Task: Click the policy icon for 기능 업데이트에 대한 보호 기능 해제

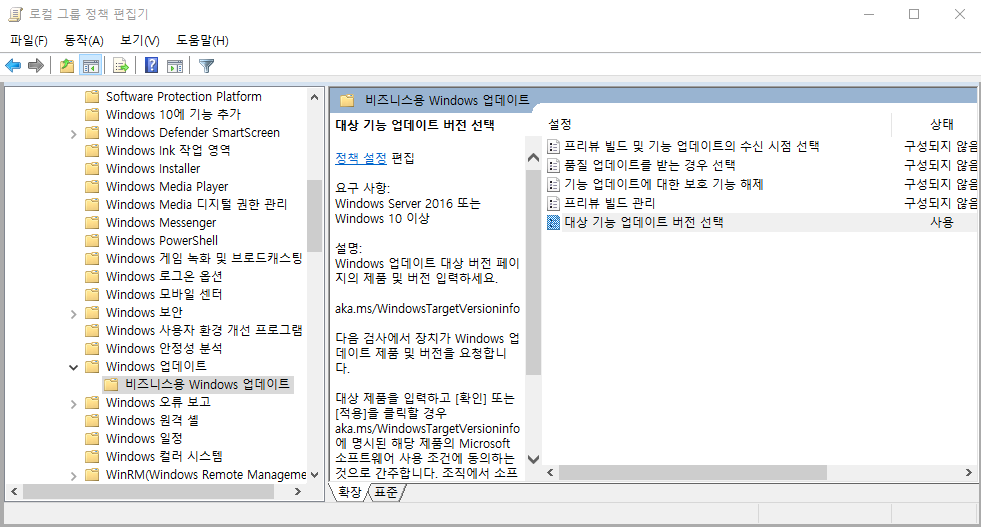Action: click(x=553, y=185)
